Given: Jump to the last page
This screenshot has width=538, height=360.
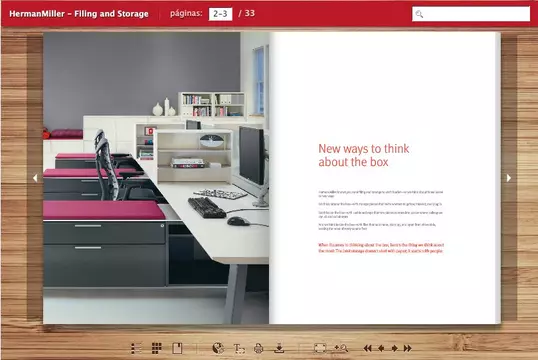Looking at the screenshot, I should 408,348.
